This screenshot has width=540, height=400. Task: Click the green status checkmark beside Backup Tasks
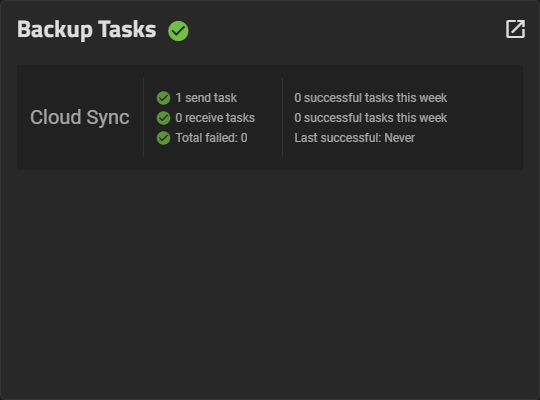[x=178, y=31]
